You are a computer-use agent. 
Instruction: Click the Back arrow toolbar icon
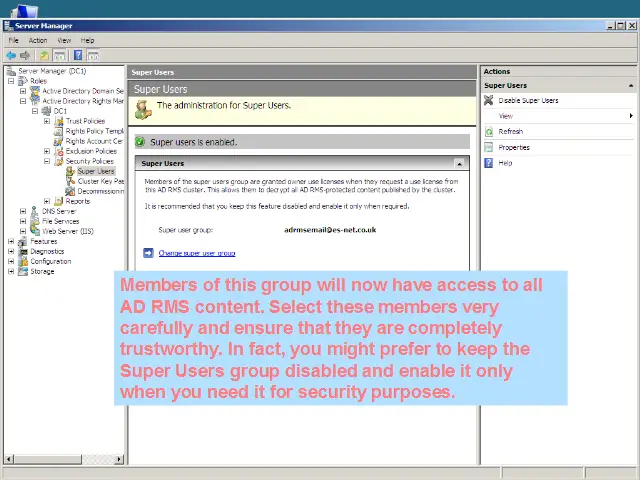[11, 55]
